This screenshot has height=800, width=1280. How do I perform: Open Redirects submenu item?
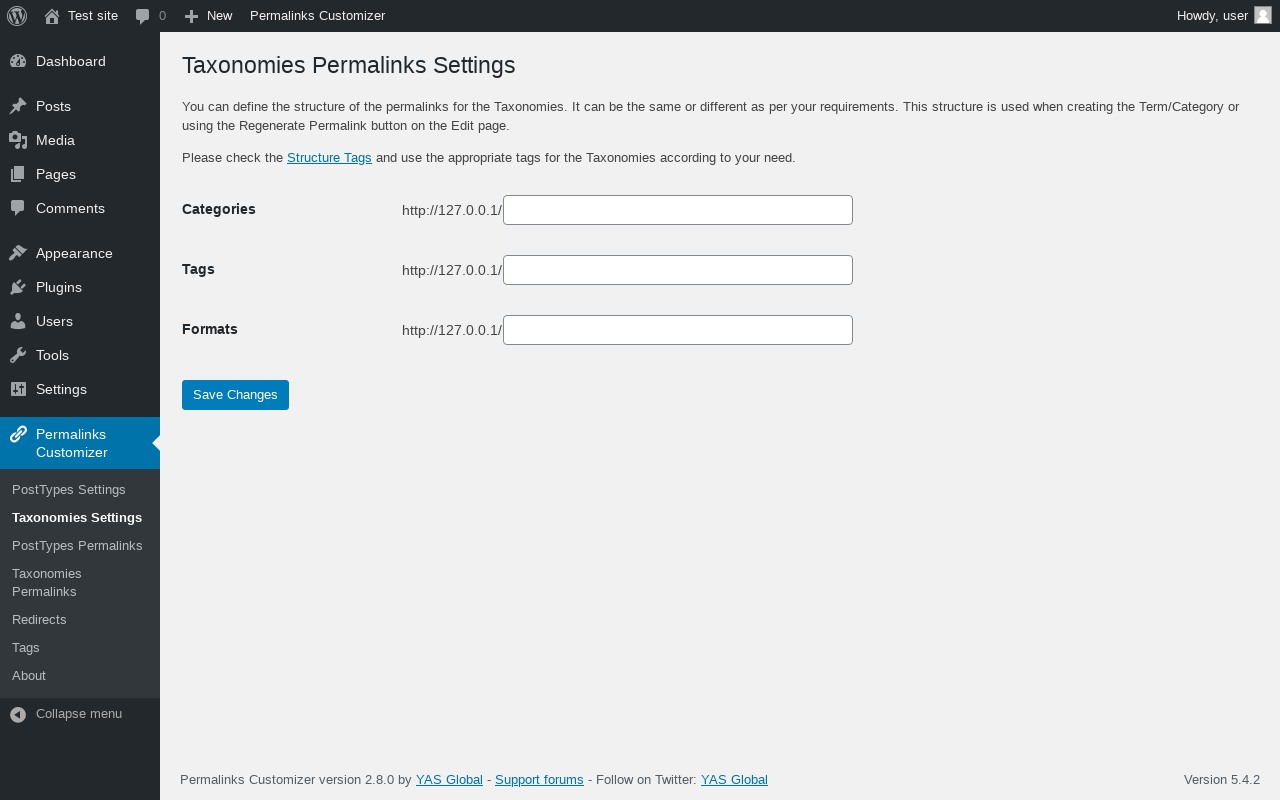click(x=39, y=620)
